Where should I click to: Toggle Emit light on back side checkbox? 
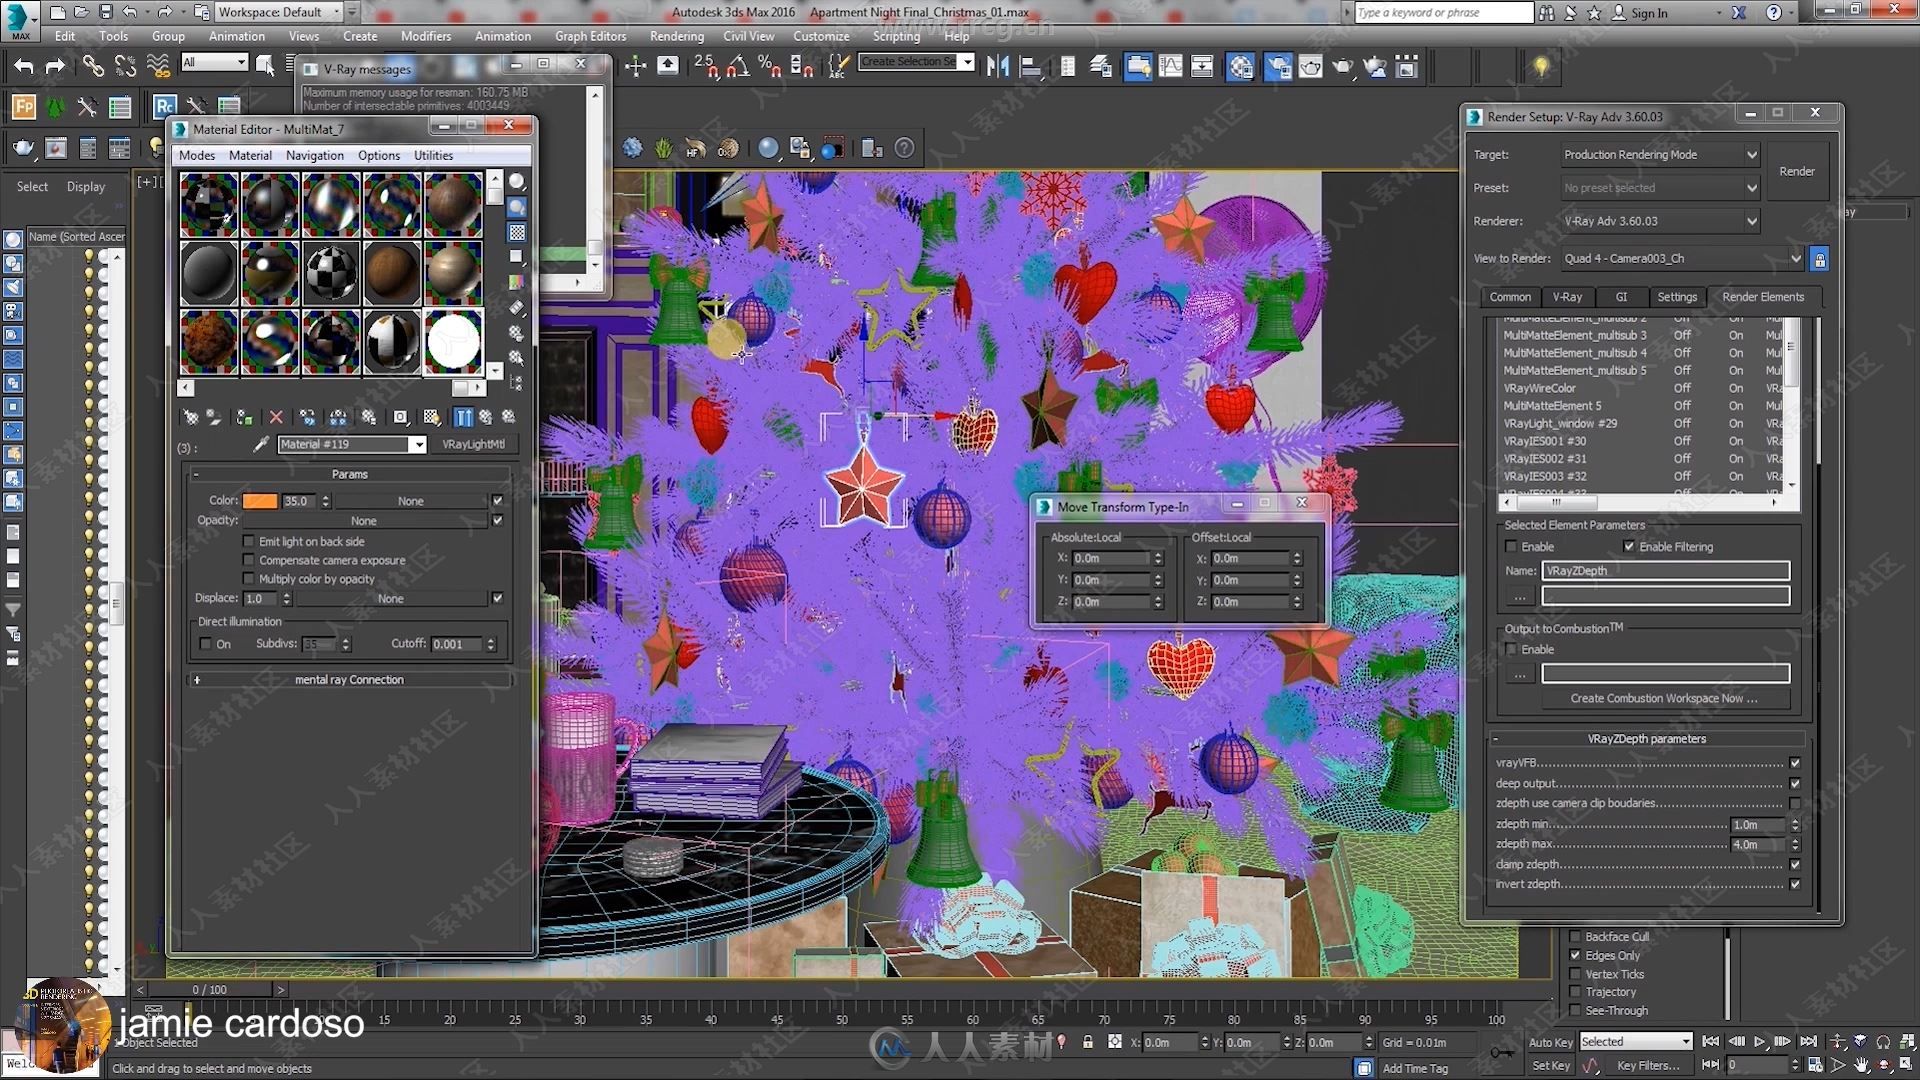[249, 541]
